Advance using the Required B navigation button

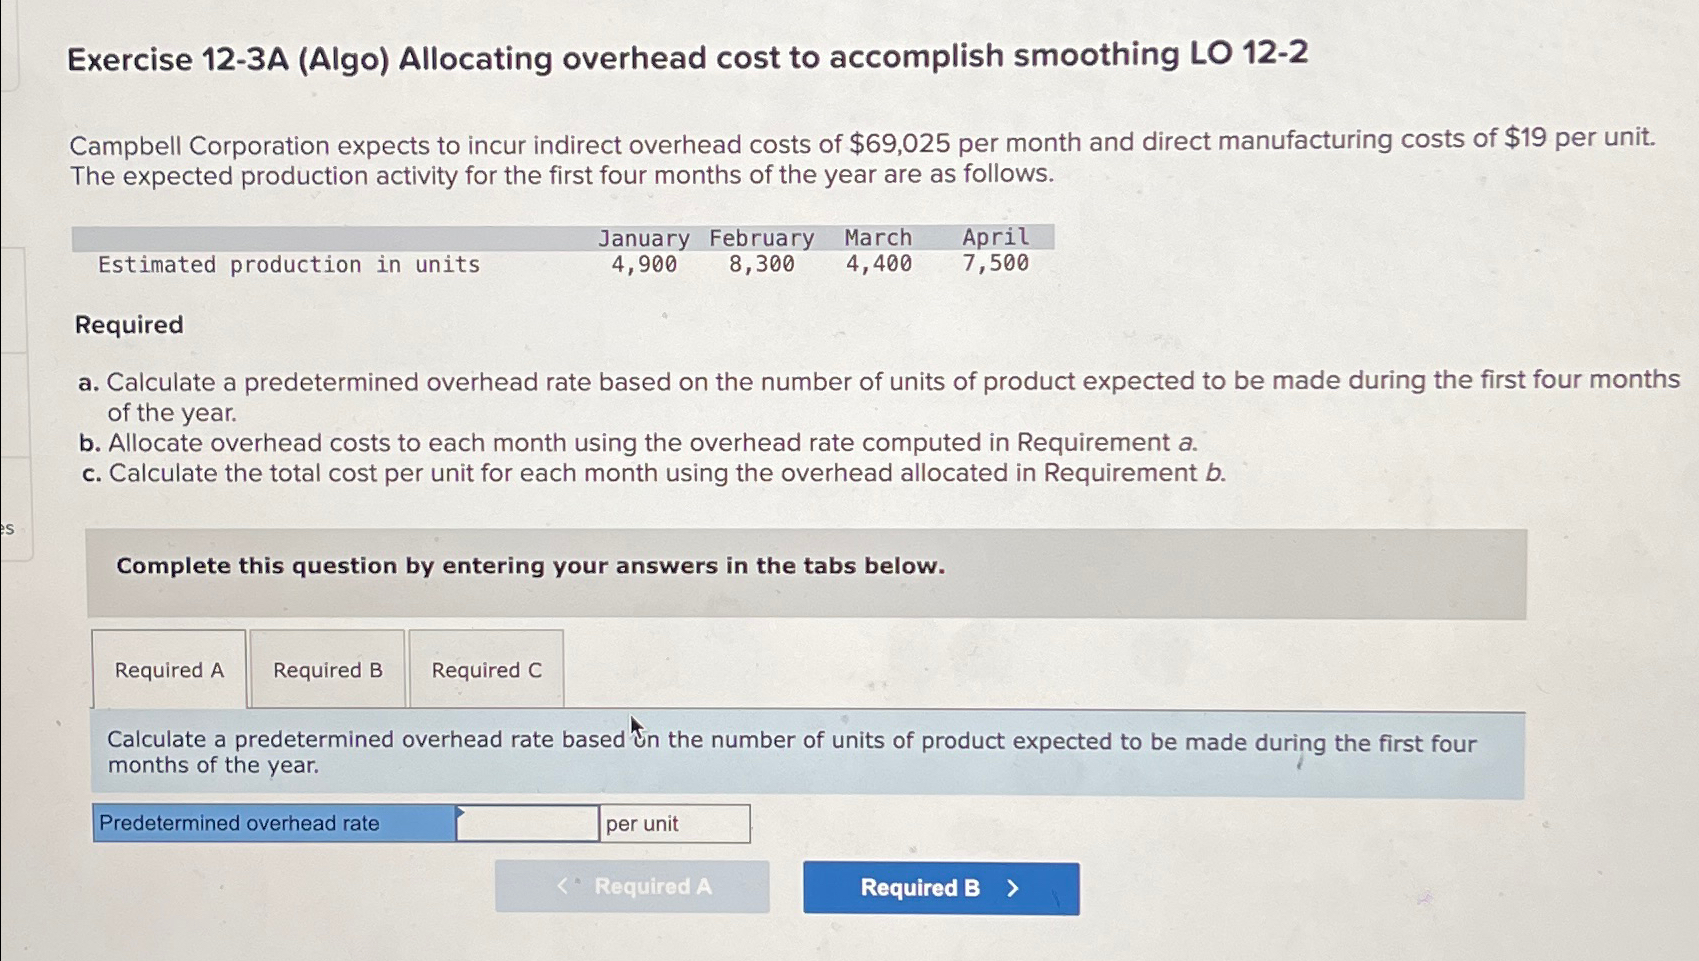point(939,887)
